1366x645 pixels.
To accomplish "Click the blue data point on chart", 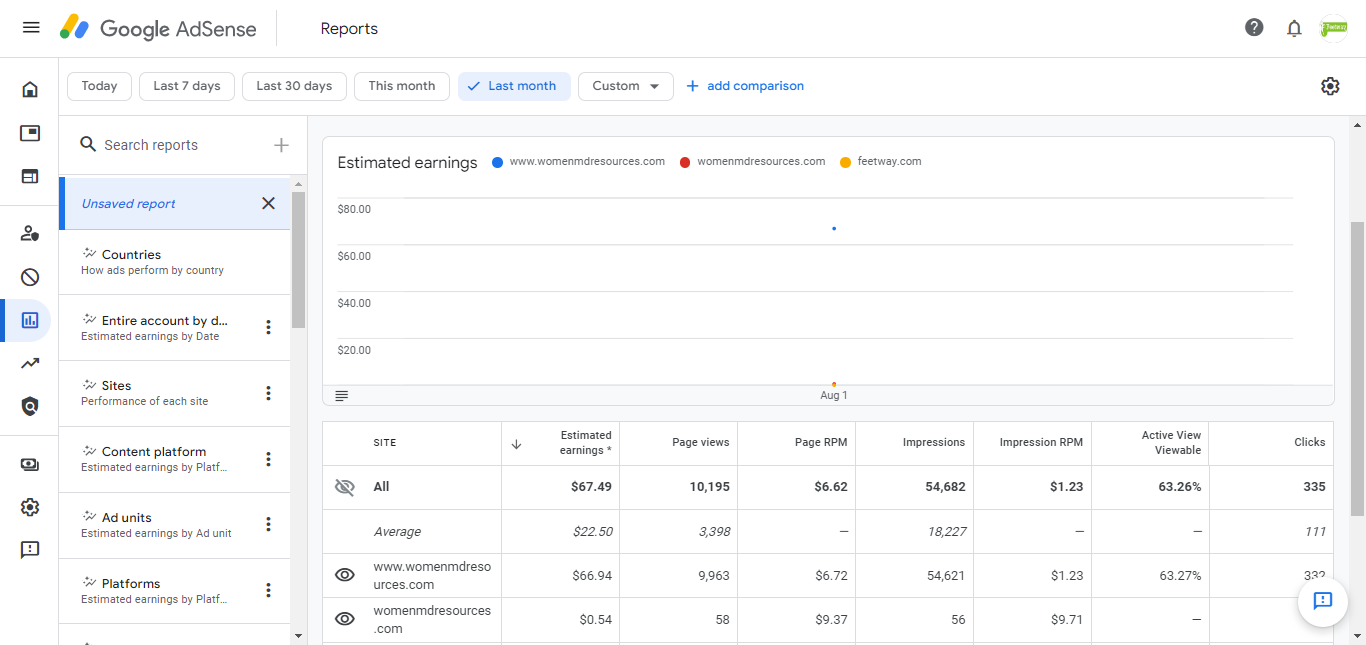I will click(x=834, y=229).
